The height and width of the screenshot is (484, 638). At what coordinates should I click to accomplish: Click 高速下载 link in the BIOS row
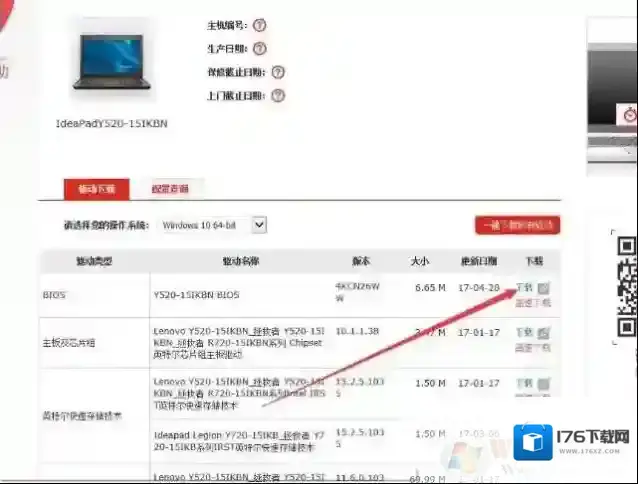tap(533, 303)
